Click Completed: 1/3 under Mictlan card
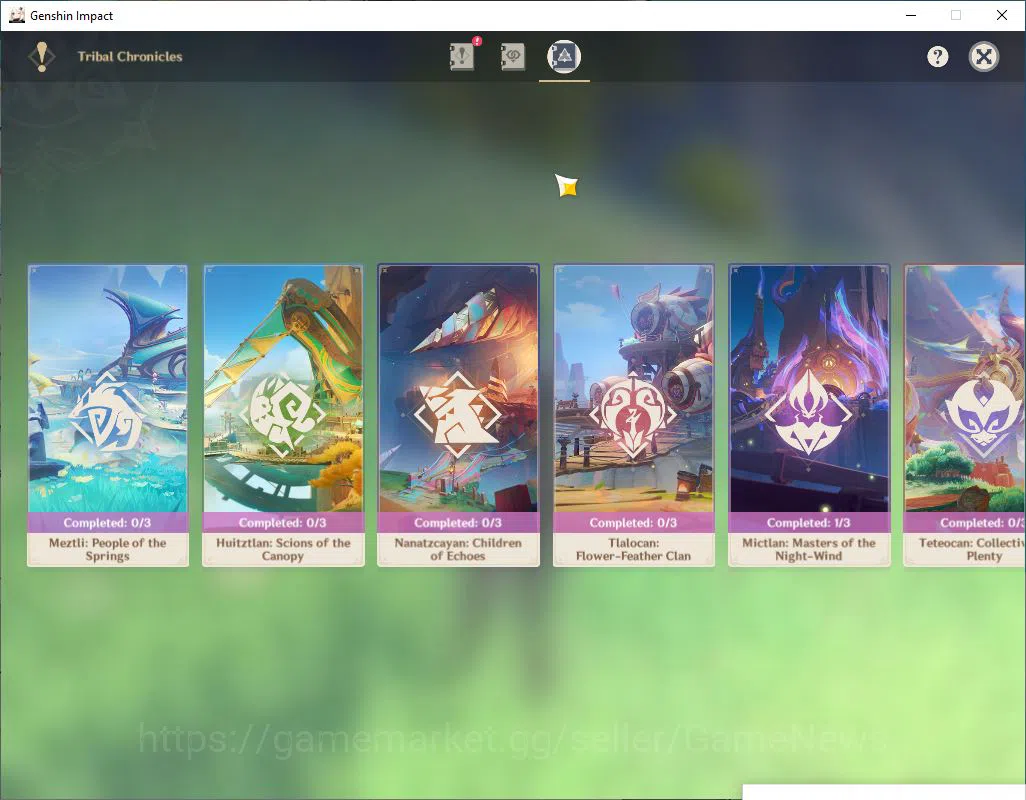 point(809,523)
